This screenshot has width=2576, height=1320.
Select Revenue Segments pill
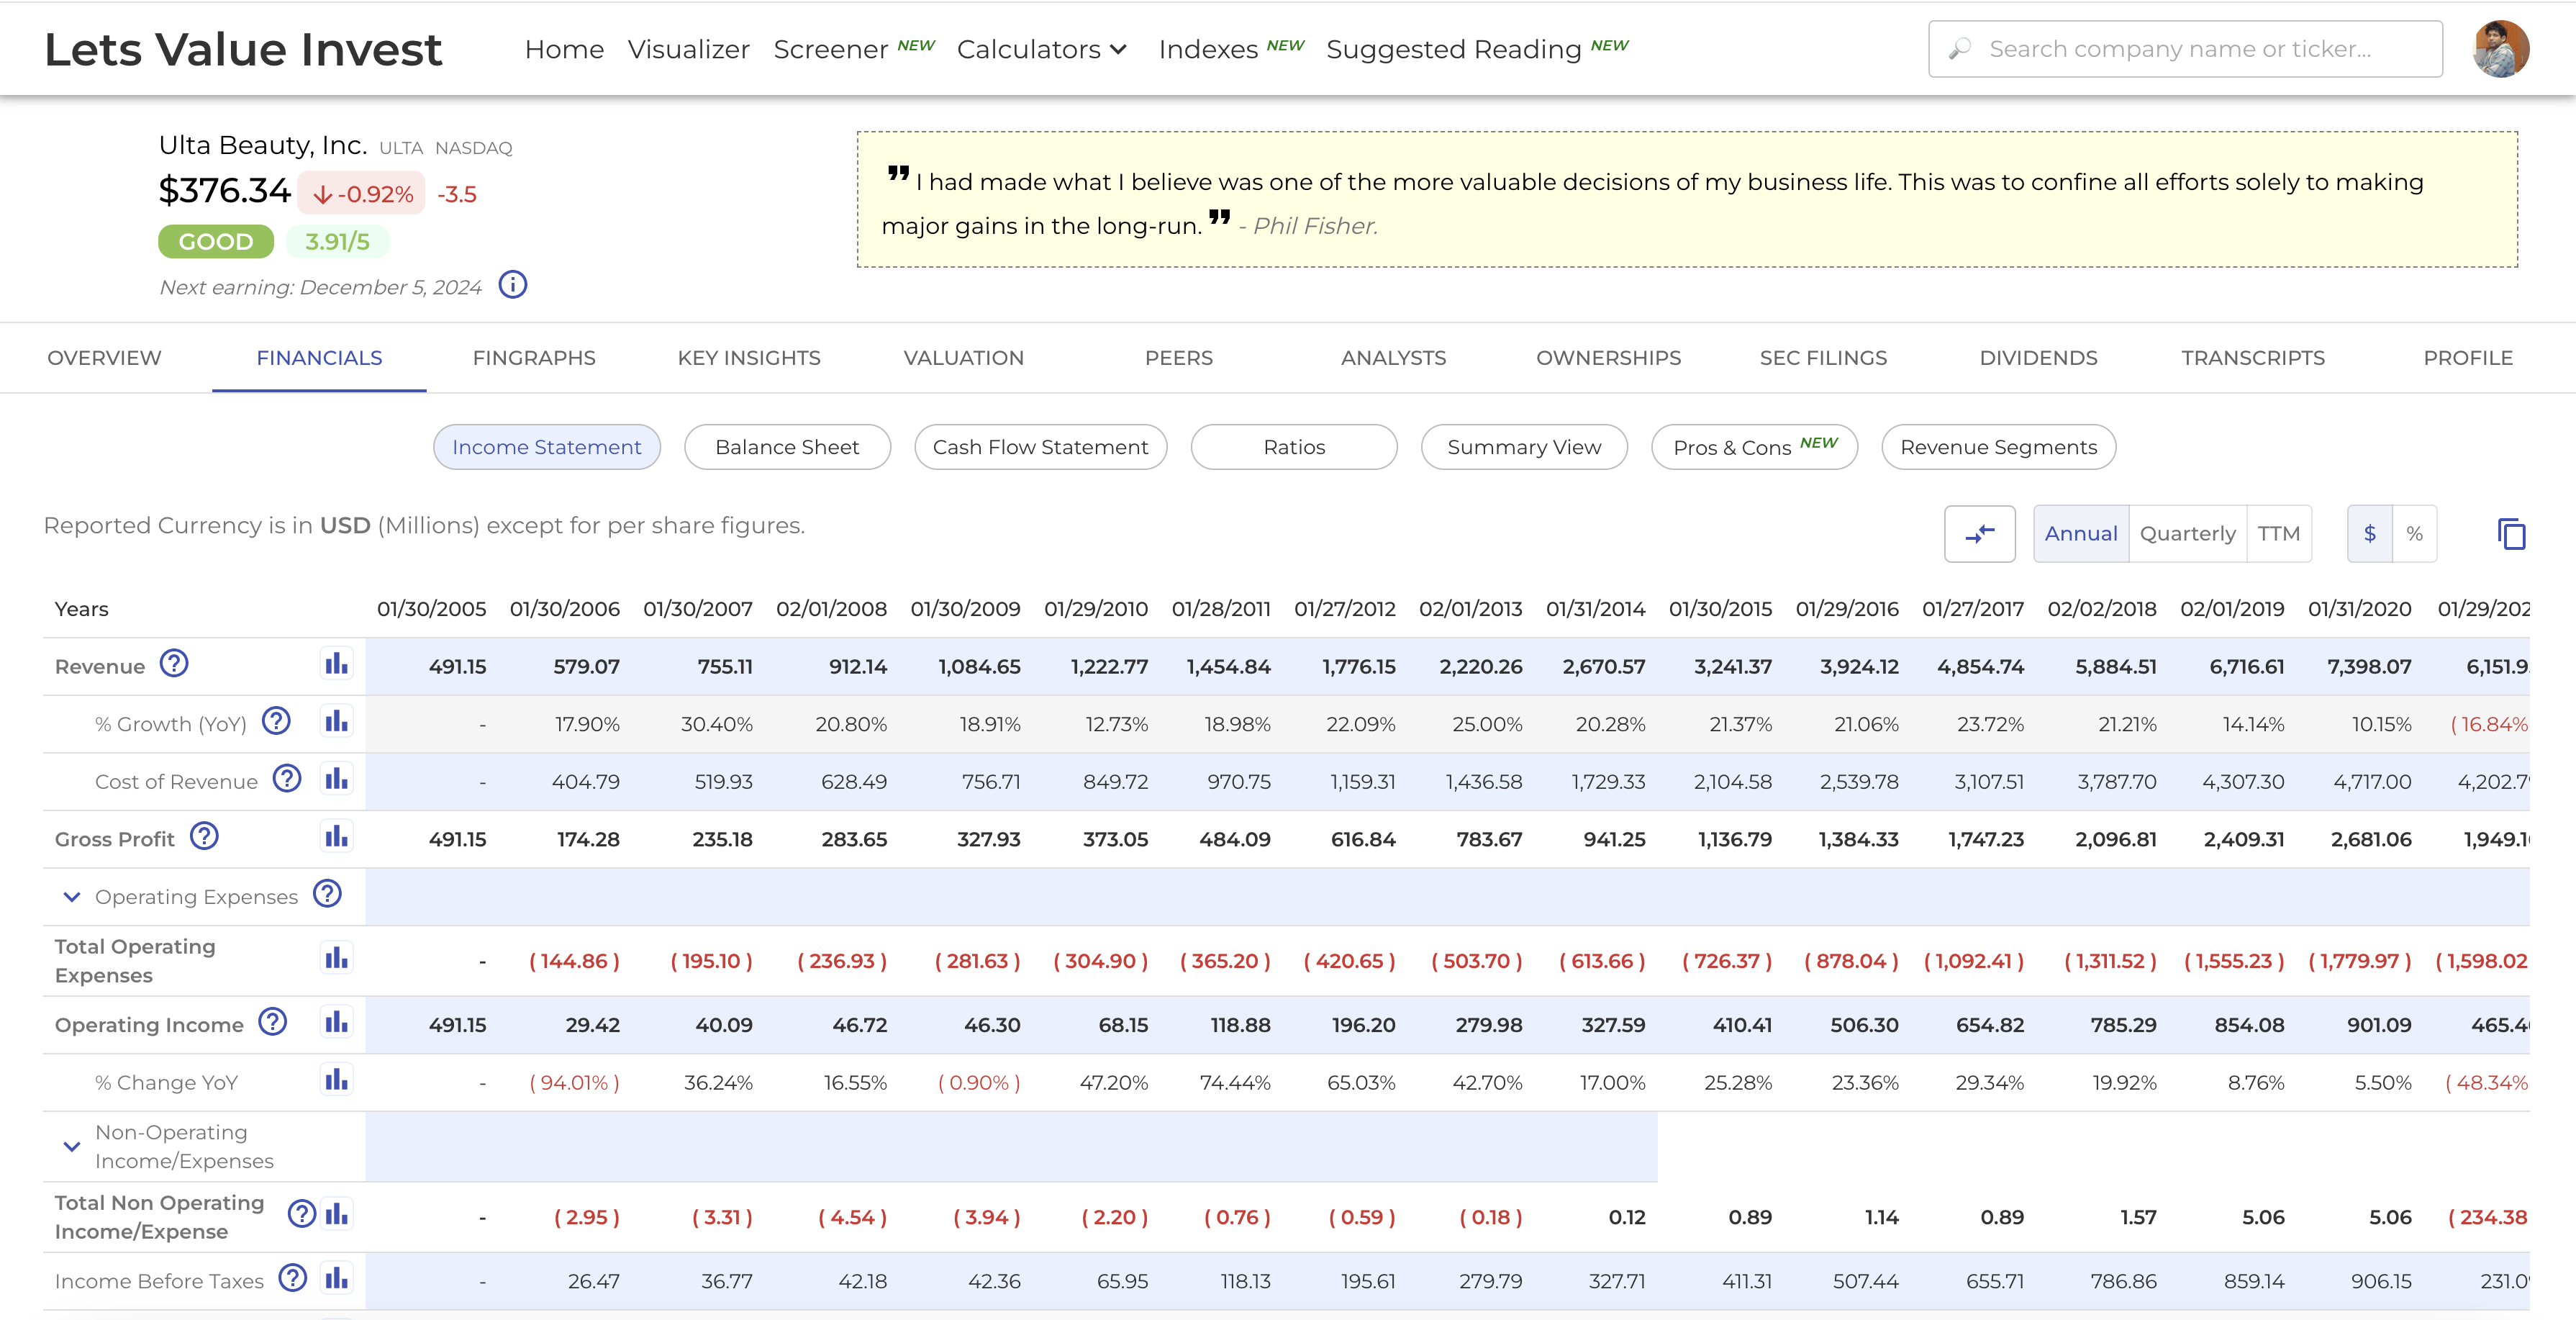(x=1998, y=447)
